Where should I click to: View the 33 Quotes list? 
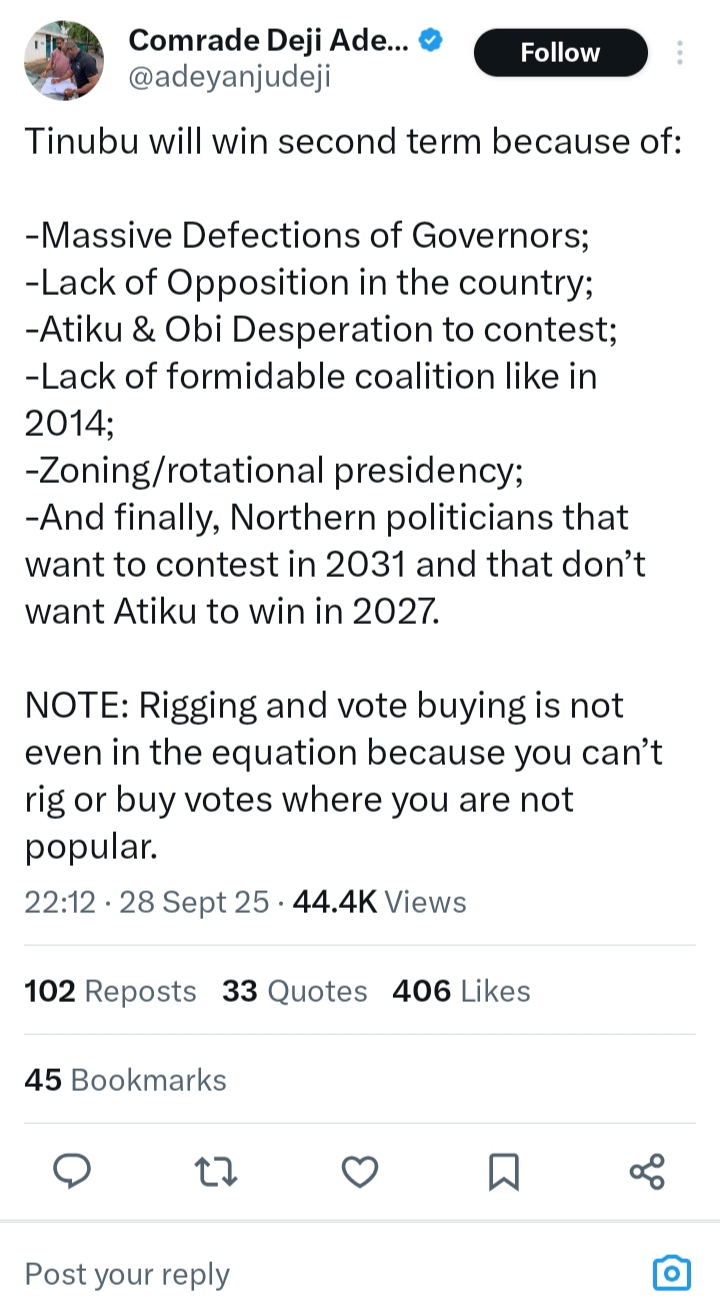295,991
